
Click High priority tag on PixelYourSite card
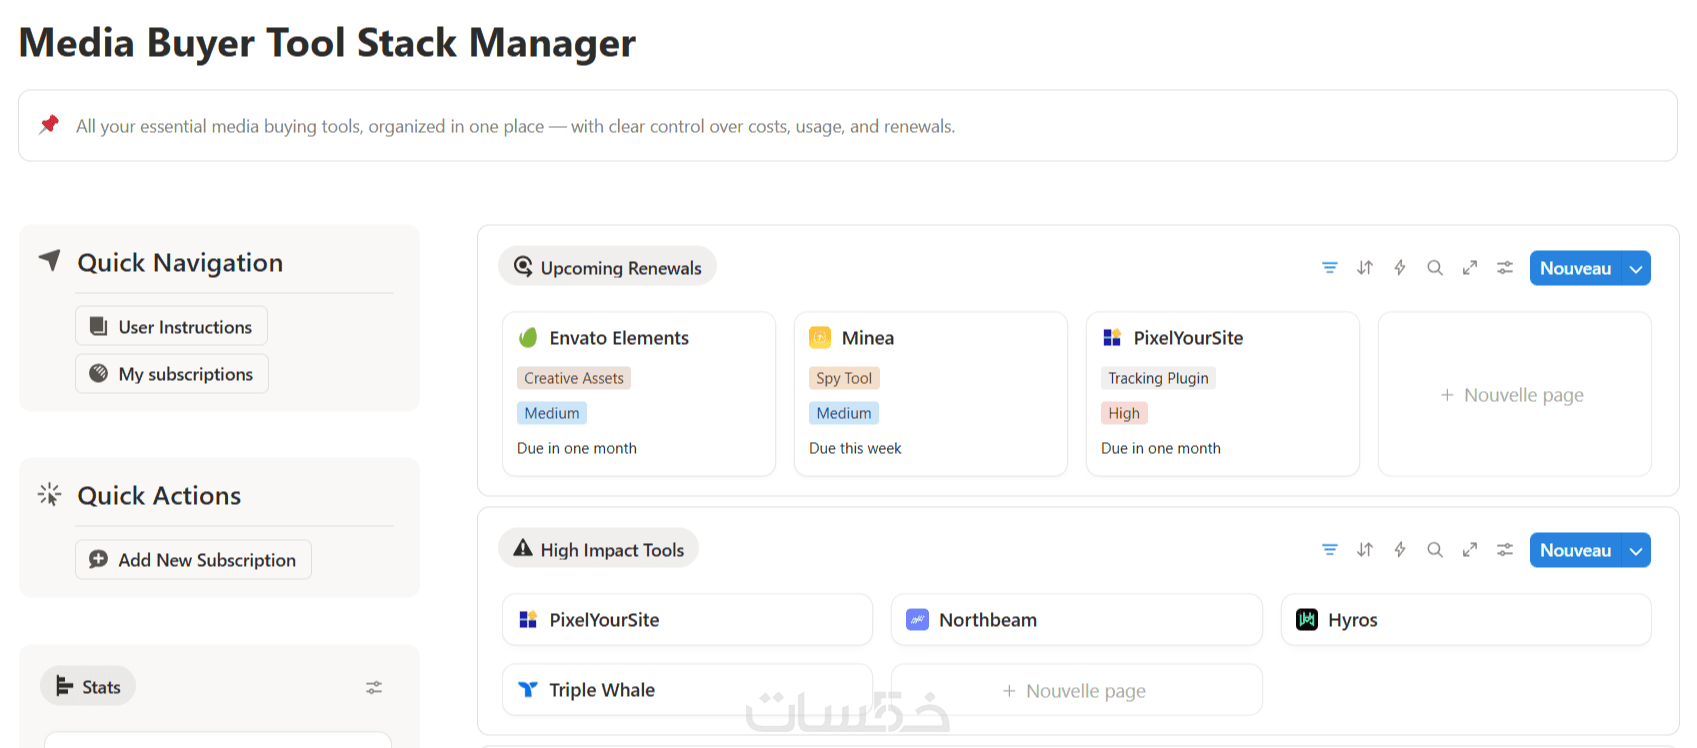pyautogui.click(x=1124, y=413)
